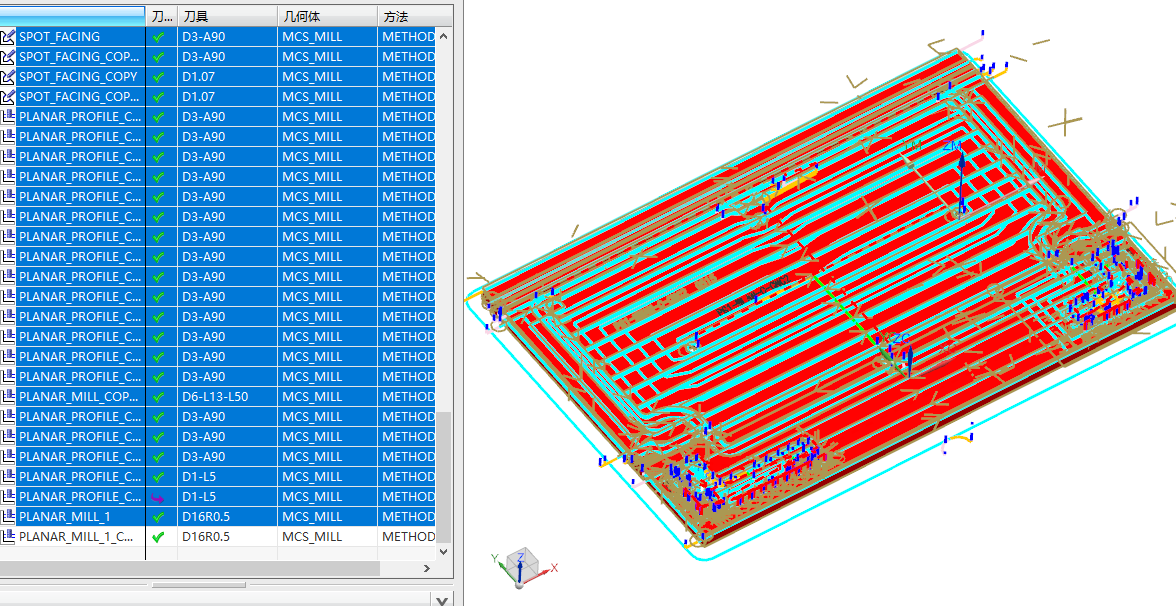
Task: Select the SPOT_FACING operation
Action: [59, 36]
